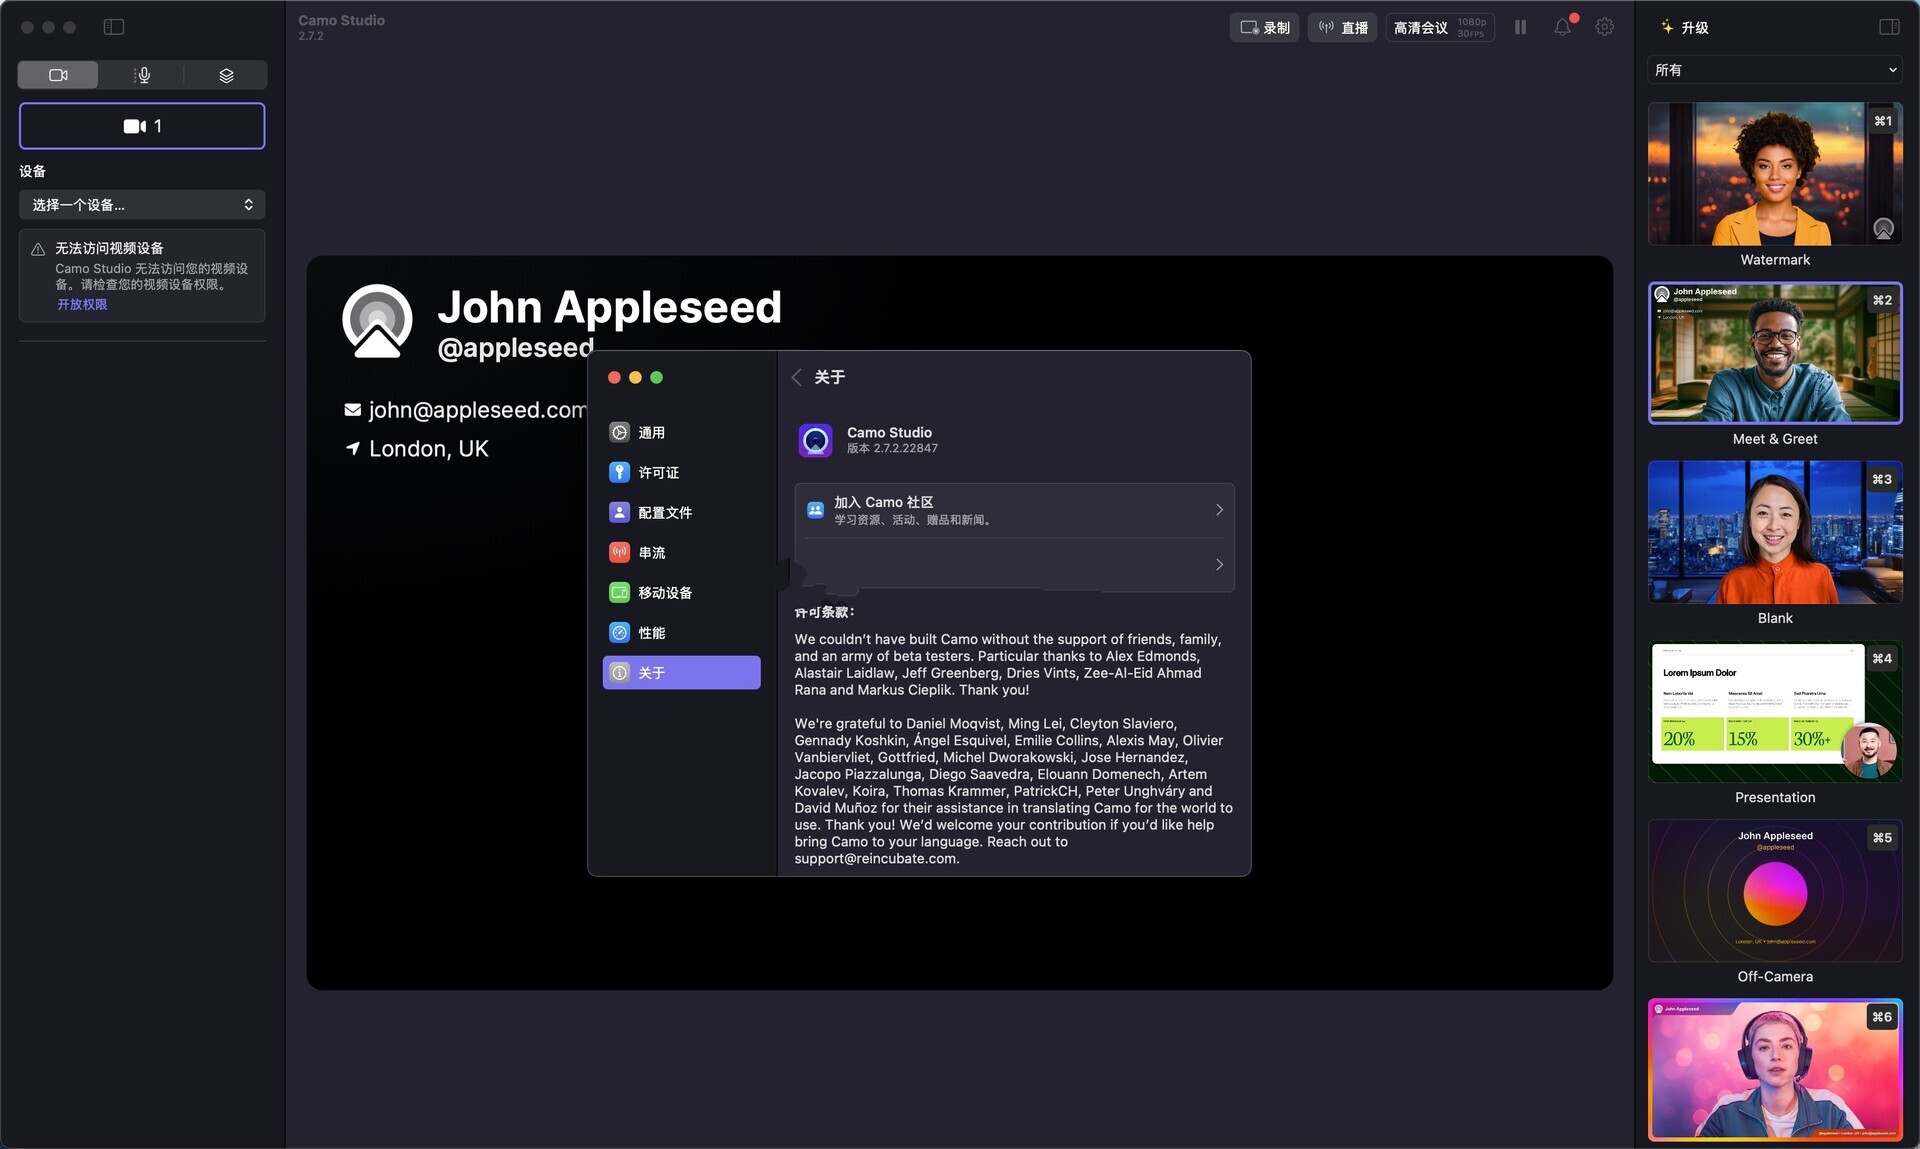The width and height of the screenshot is (1920, 1149).
Task: Click the support@reincubate.com address
Action: point(875,859)
